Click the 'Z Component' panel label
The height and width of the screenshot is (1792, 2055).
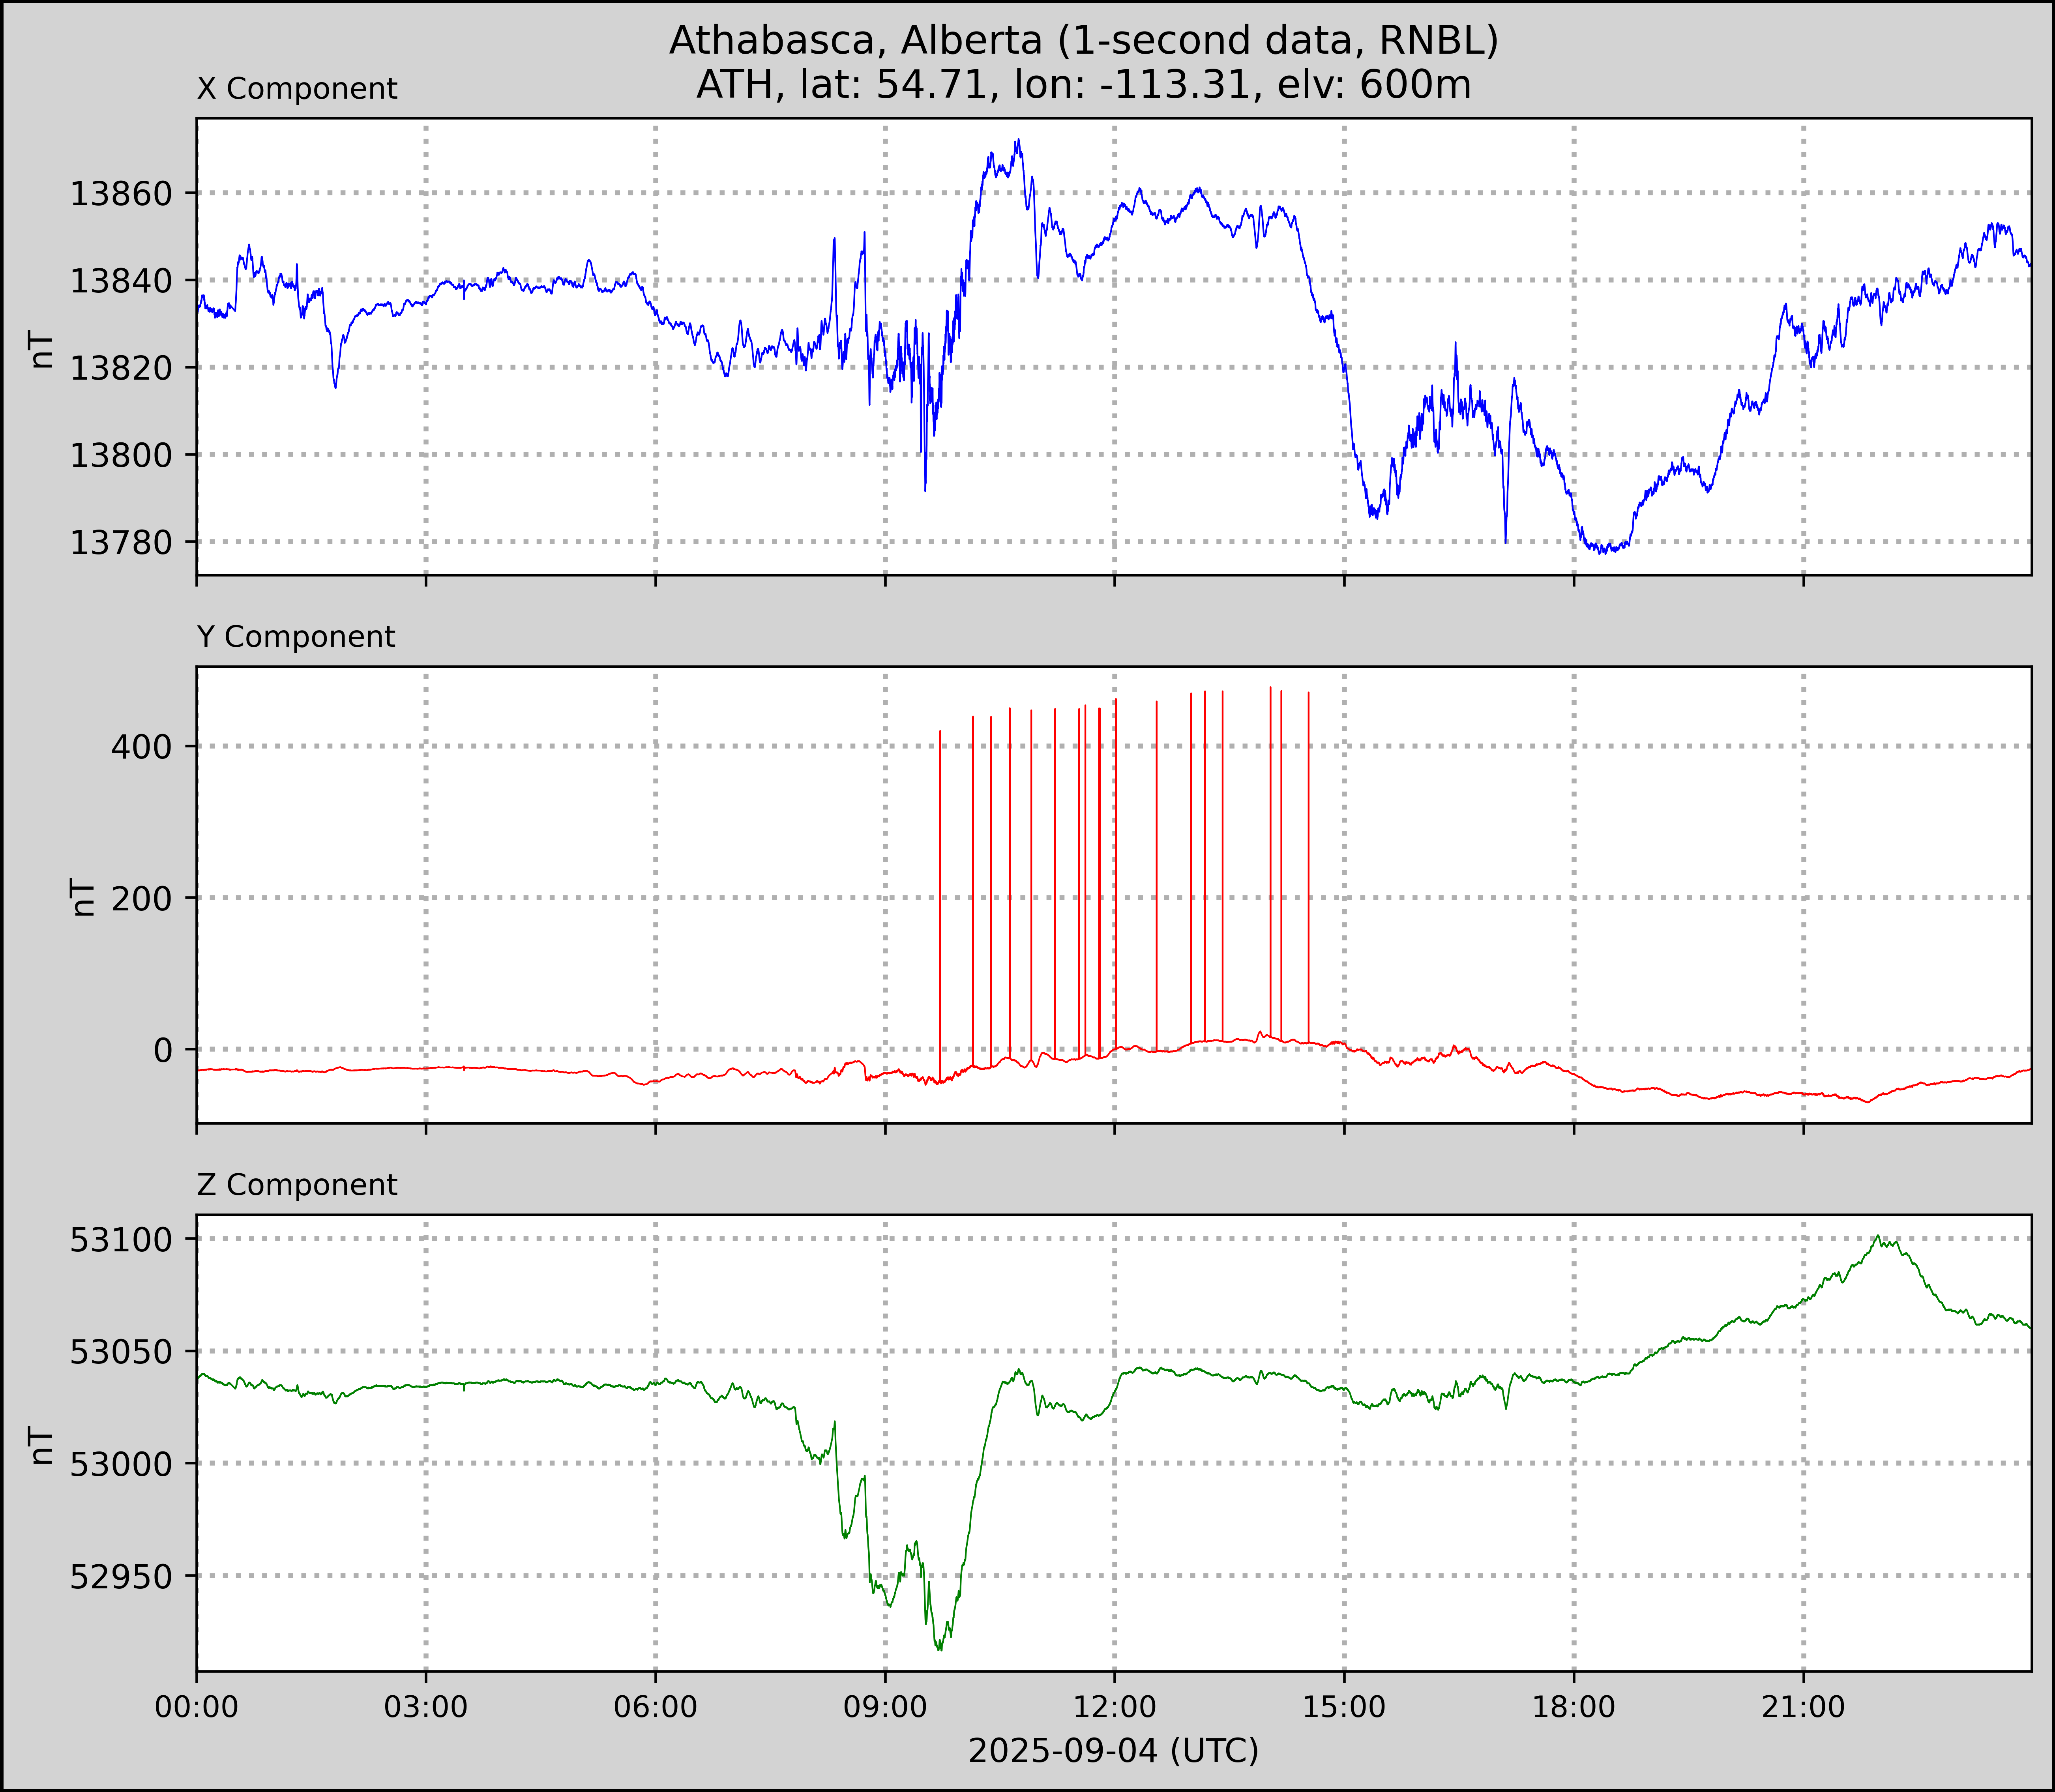click(297, 1185)
